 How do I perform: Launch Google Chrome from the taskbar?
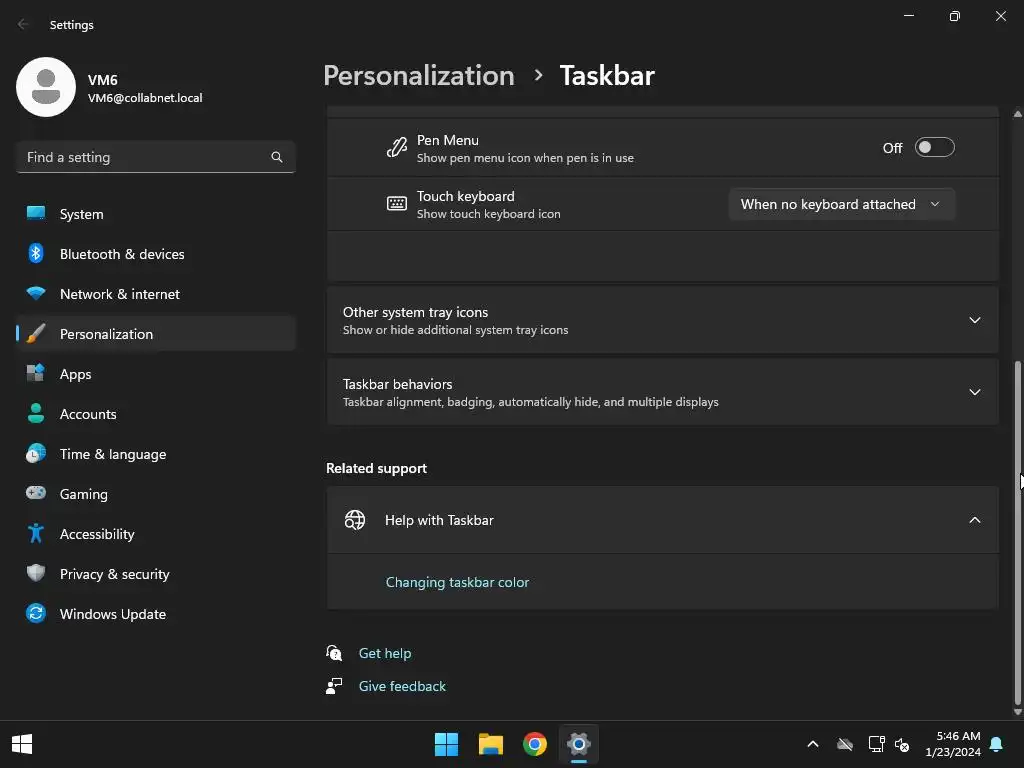coord(535,744)
